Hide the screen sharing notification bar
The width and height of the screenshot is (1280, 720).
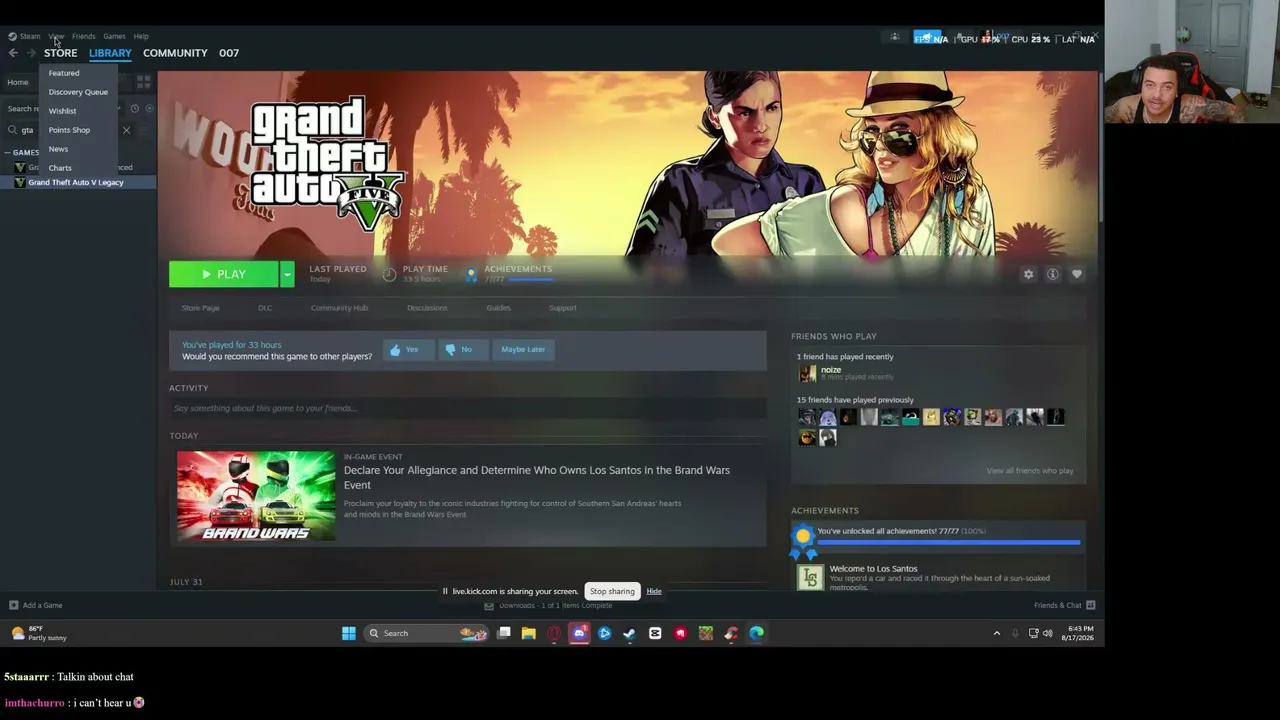point(654,591)
